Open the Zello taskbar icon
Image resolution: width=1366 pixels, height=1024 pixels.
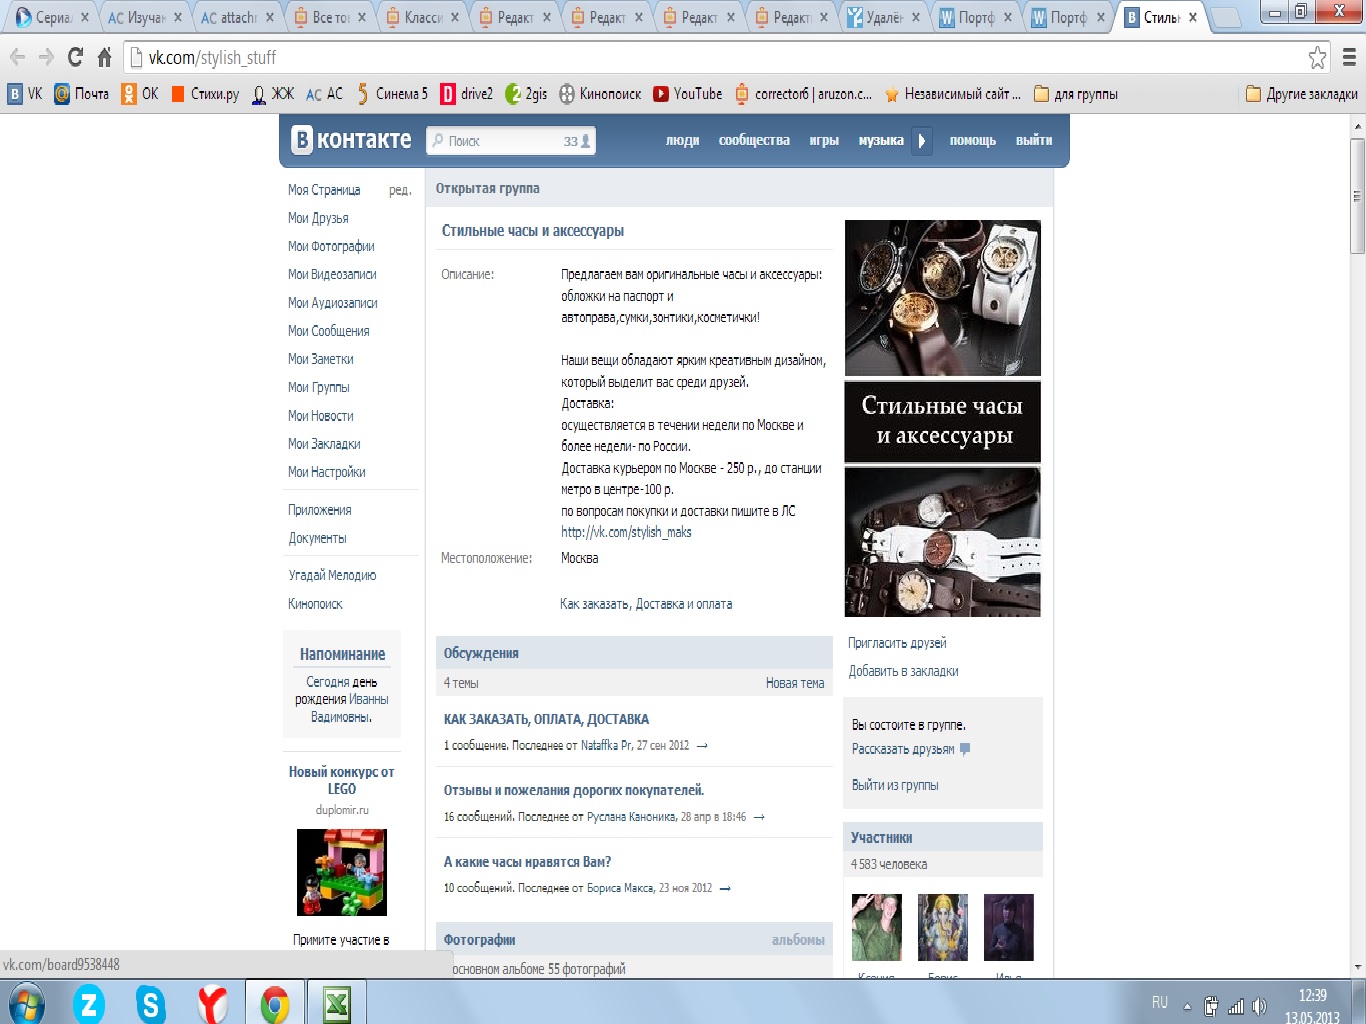point(89,1003)
